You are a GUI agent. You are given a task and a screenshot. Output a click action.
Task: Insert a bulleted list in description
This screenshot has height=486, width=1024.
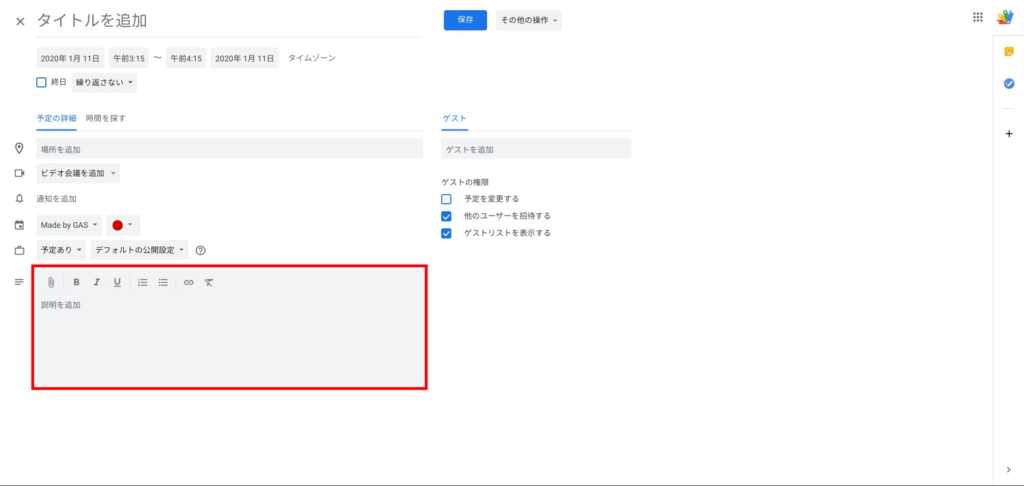click(x=163, y=282)
